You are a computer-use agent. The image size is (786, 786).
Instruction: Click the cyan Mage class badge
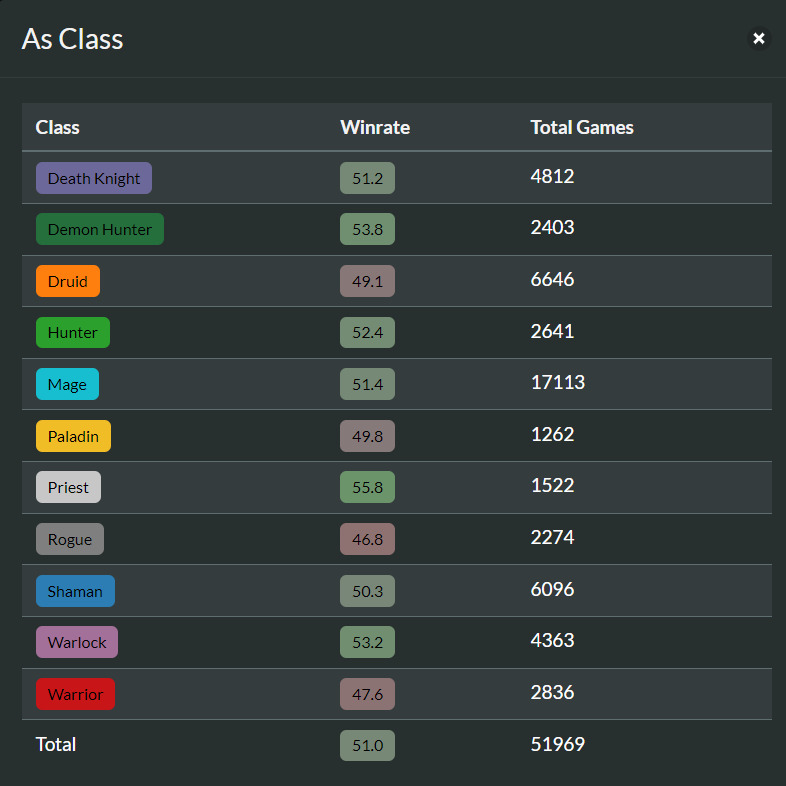pyautogui.click(x=67, y=384)
